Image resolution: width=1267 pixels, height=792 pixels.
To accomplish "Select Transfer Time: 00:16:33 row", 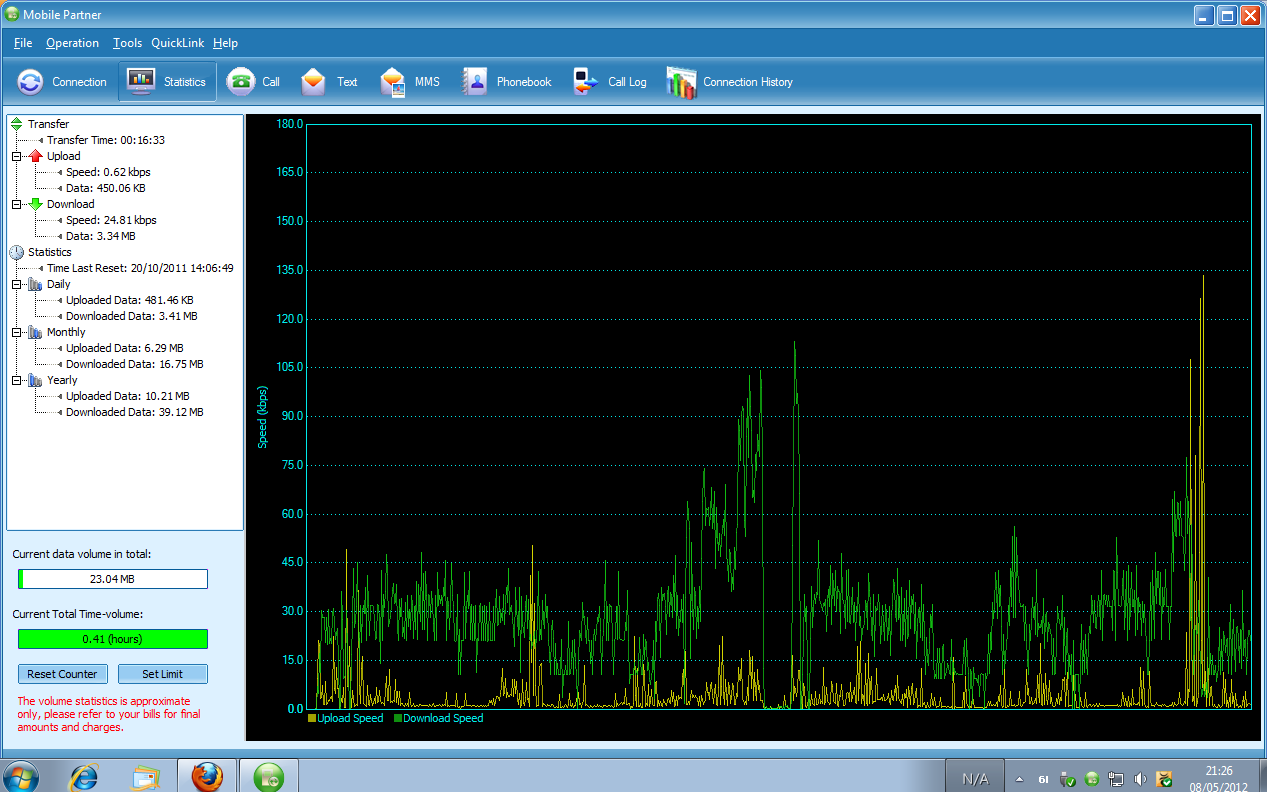I will (x=106, y=140).
